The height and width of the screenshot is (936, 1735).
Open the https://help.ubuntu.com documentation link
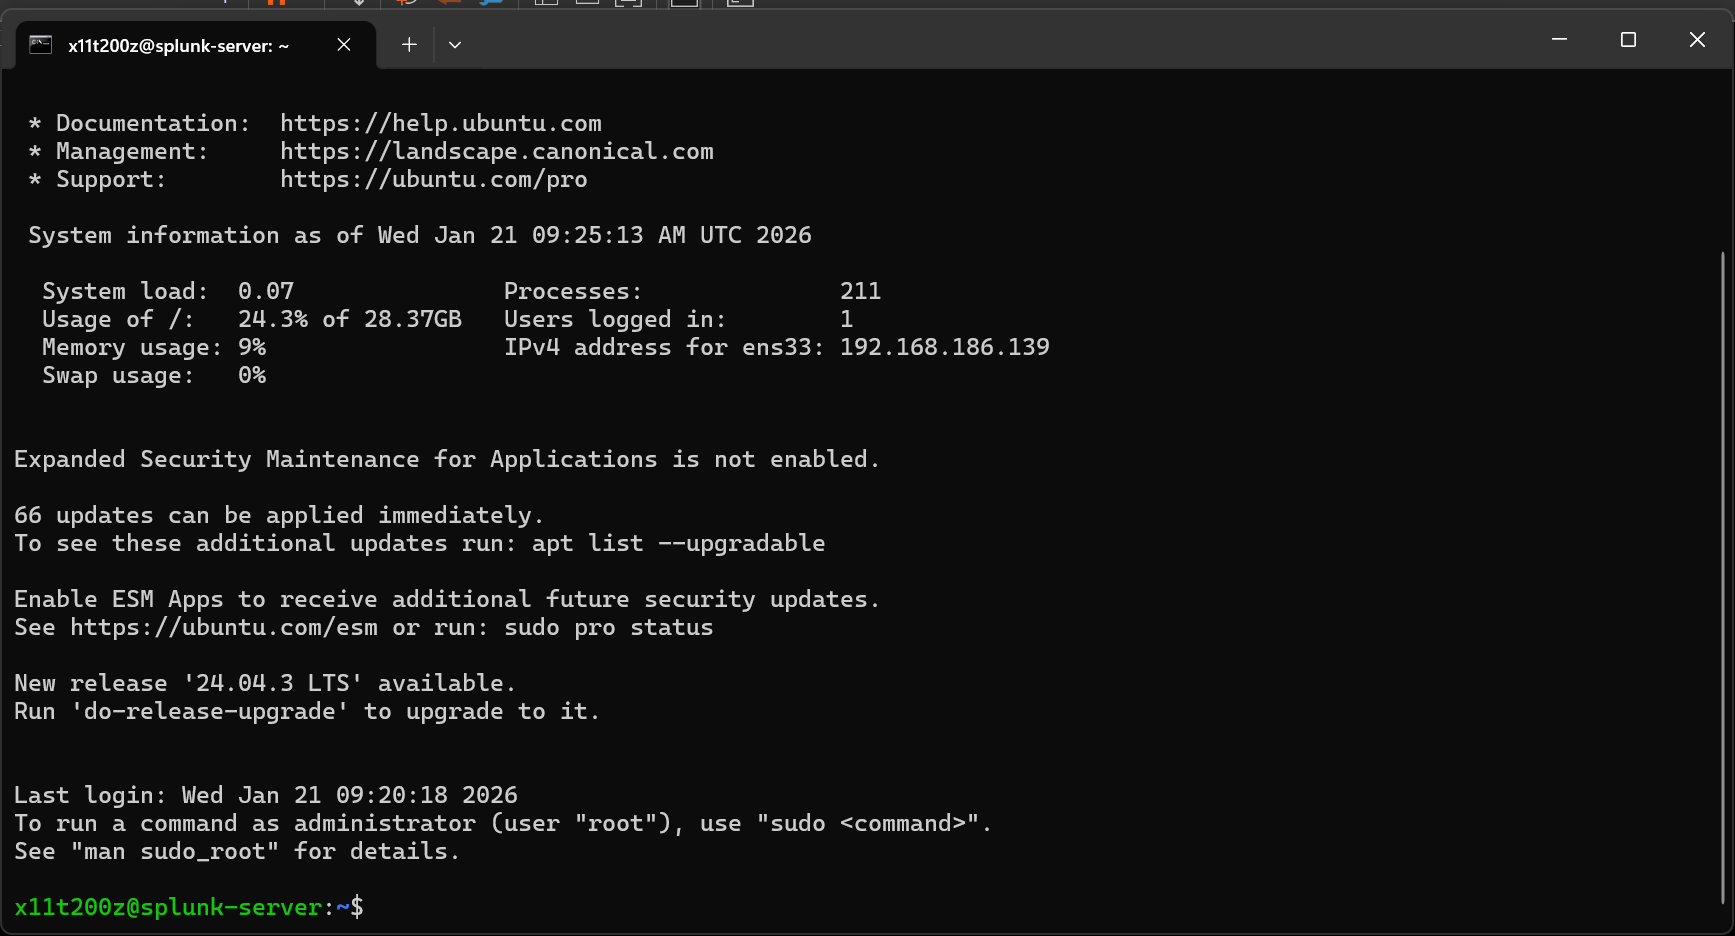pyautogui.click(x=440, y=123)
